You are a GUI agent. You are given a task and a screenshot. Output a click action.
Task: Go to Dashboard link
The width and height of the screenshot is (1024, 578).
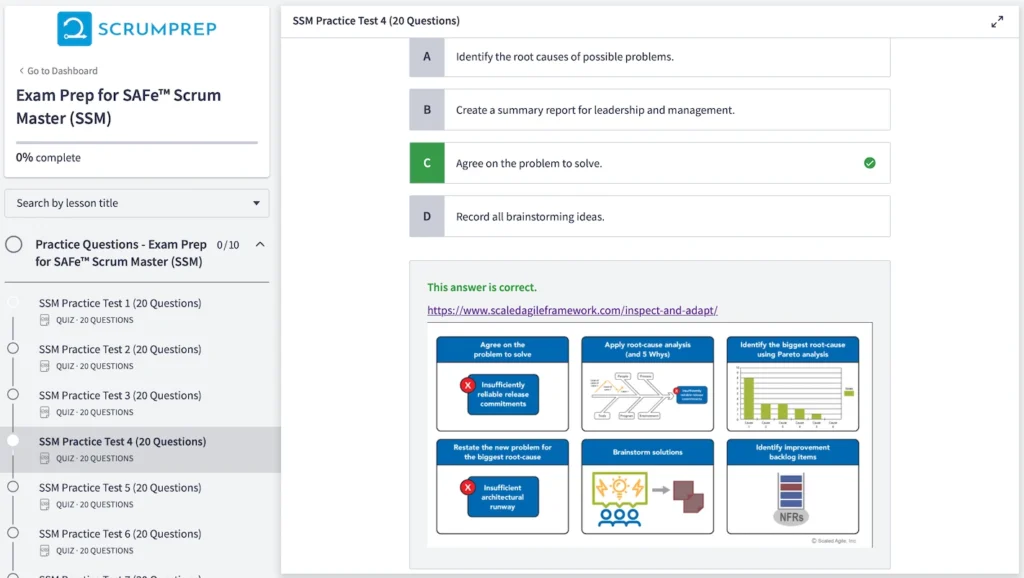tap(62, 71)
